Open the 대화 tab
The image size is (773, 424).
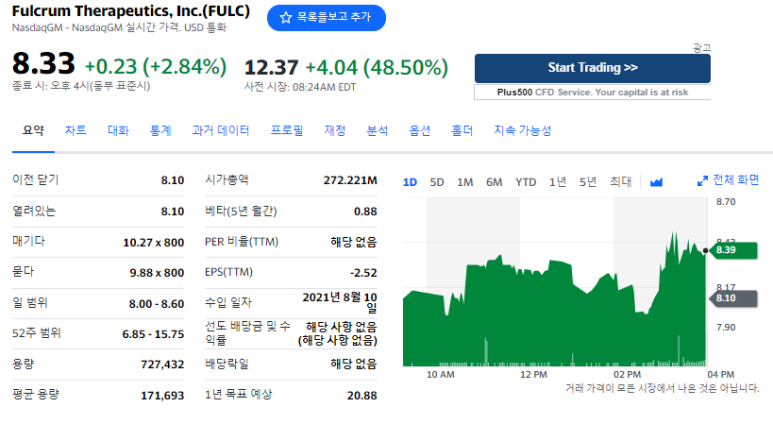point(118,130)
